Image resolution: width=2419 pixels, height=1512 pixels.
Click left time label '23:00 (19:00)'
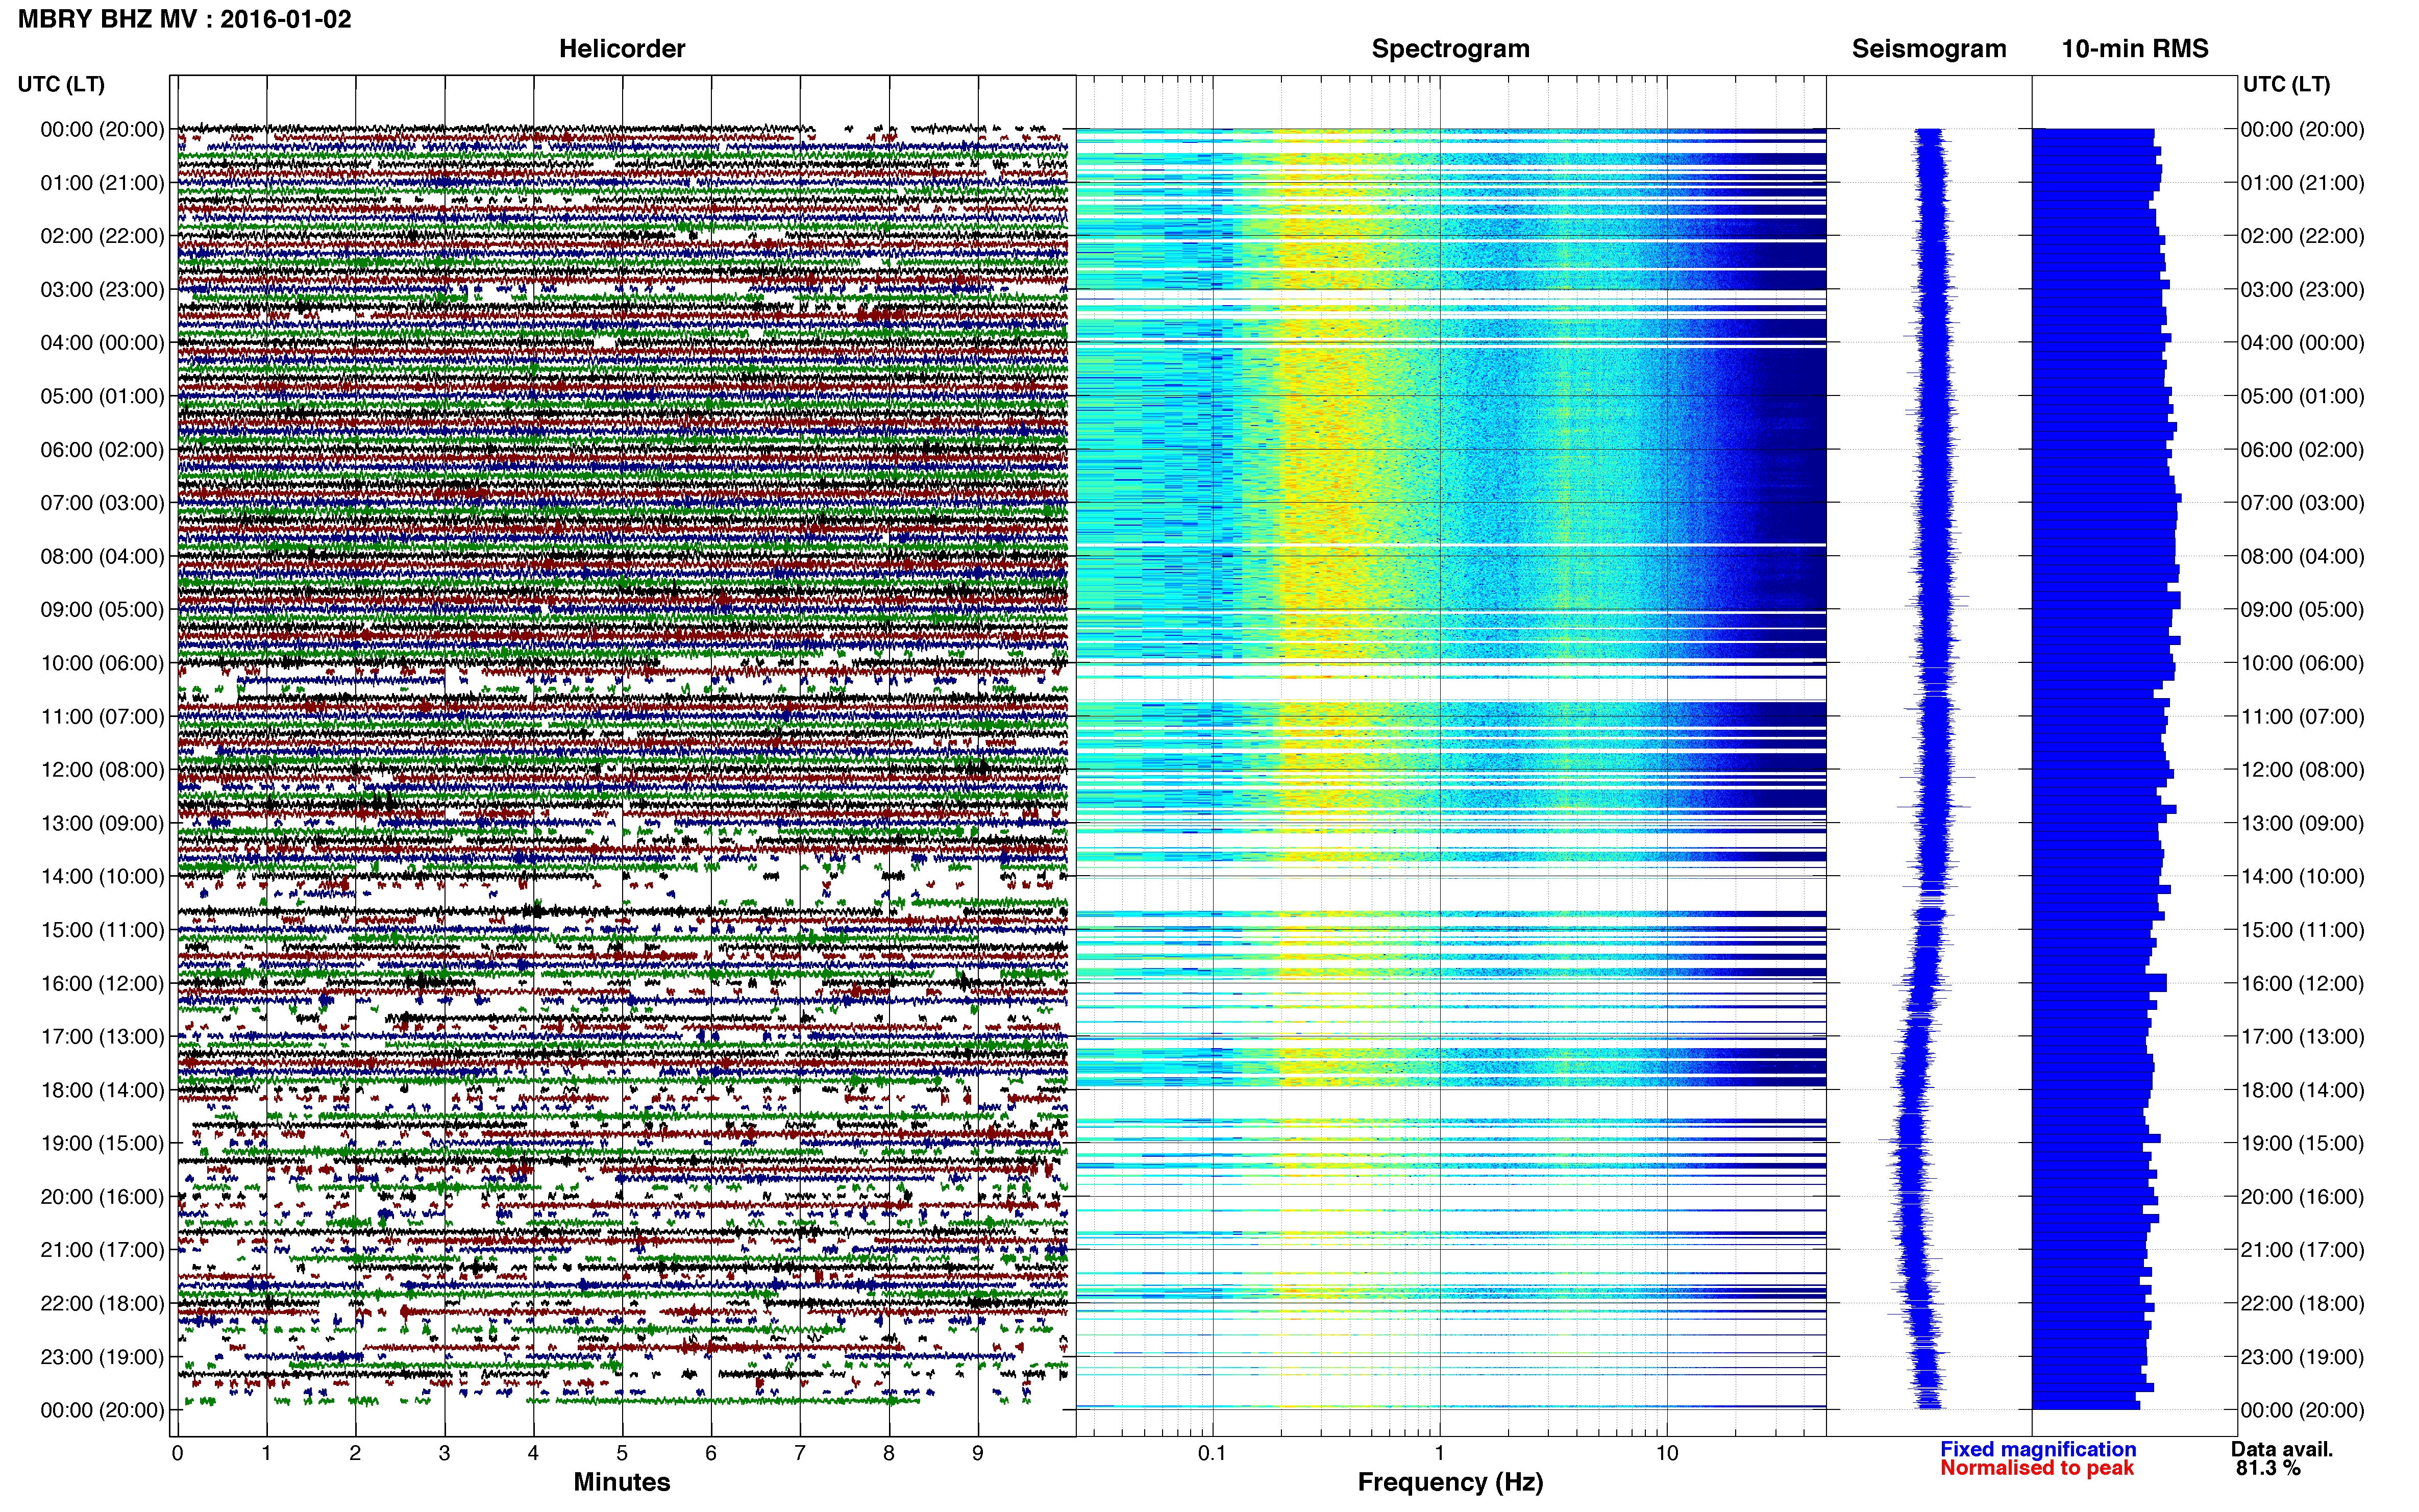point(102,1357)
